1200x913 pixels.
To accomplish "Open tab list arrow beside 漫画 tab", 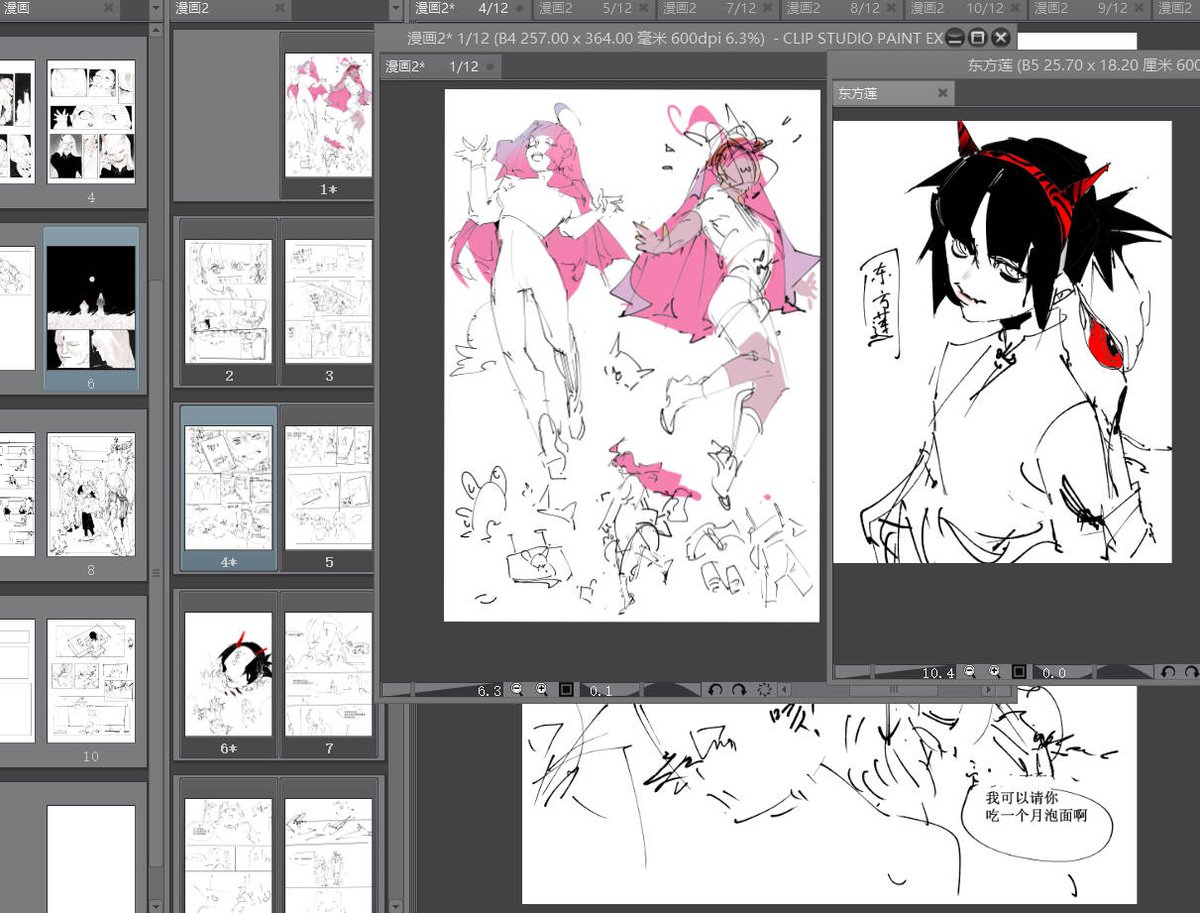I will point(155,9).
